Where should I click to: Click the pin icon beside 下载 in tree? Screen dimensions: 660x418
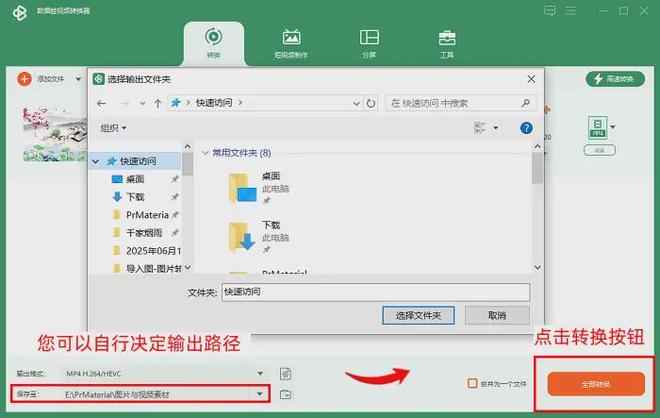[175, 197]
